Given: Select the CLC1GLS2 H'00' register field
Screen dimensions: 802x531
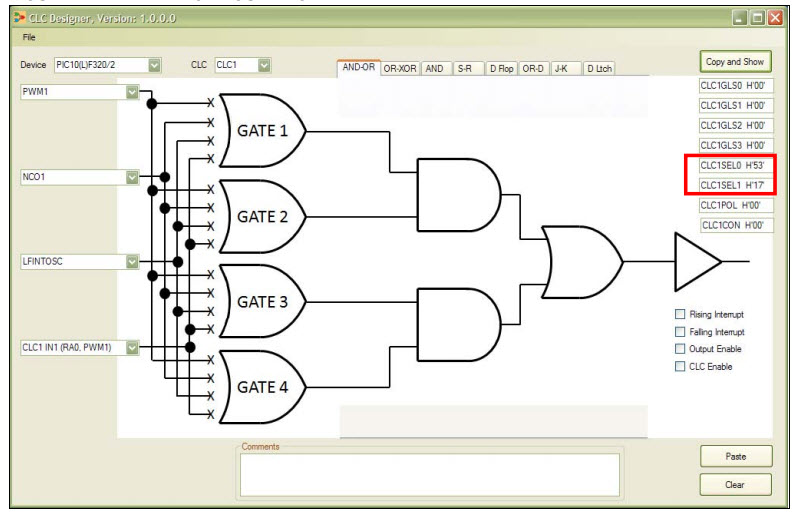Looking at the screenshot, I should pyautogui.click(x=736, y=125).
